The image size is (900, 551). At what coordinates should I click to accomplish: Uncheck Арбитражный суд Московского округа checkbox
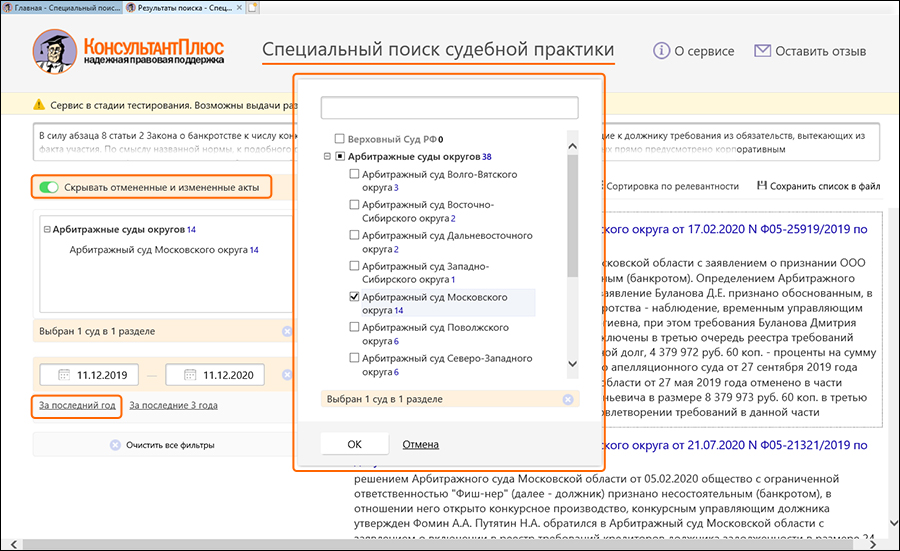(x=354, y=298)
